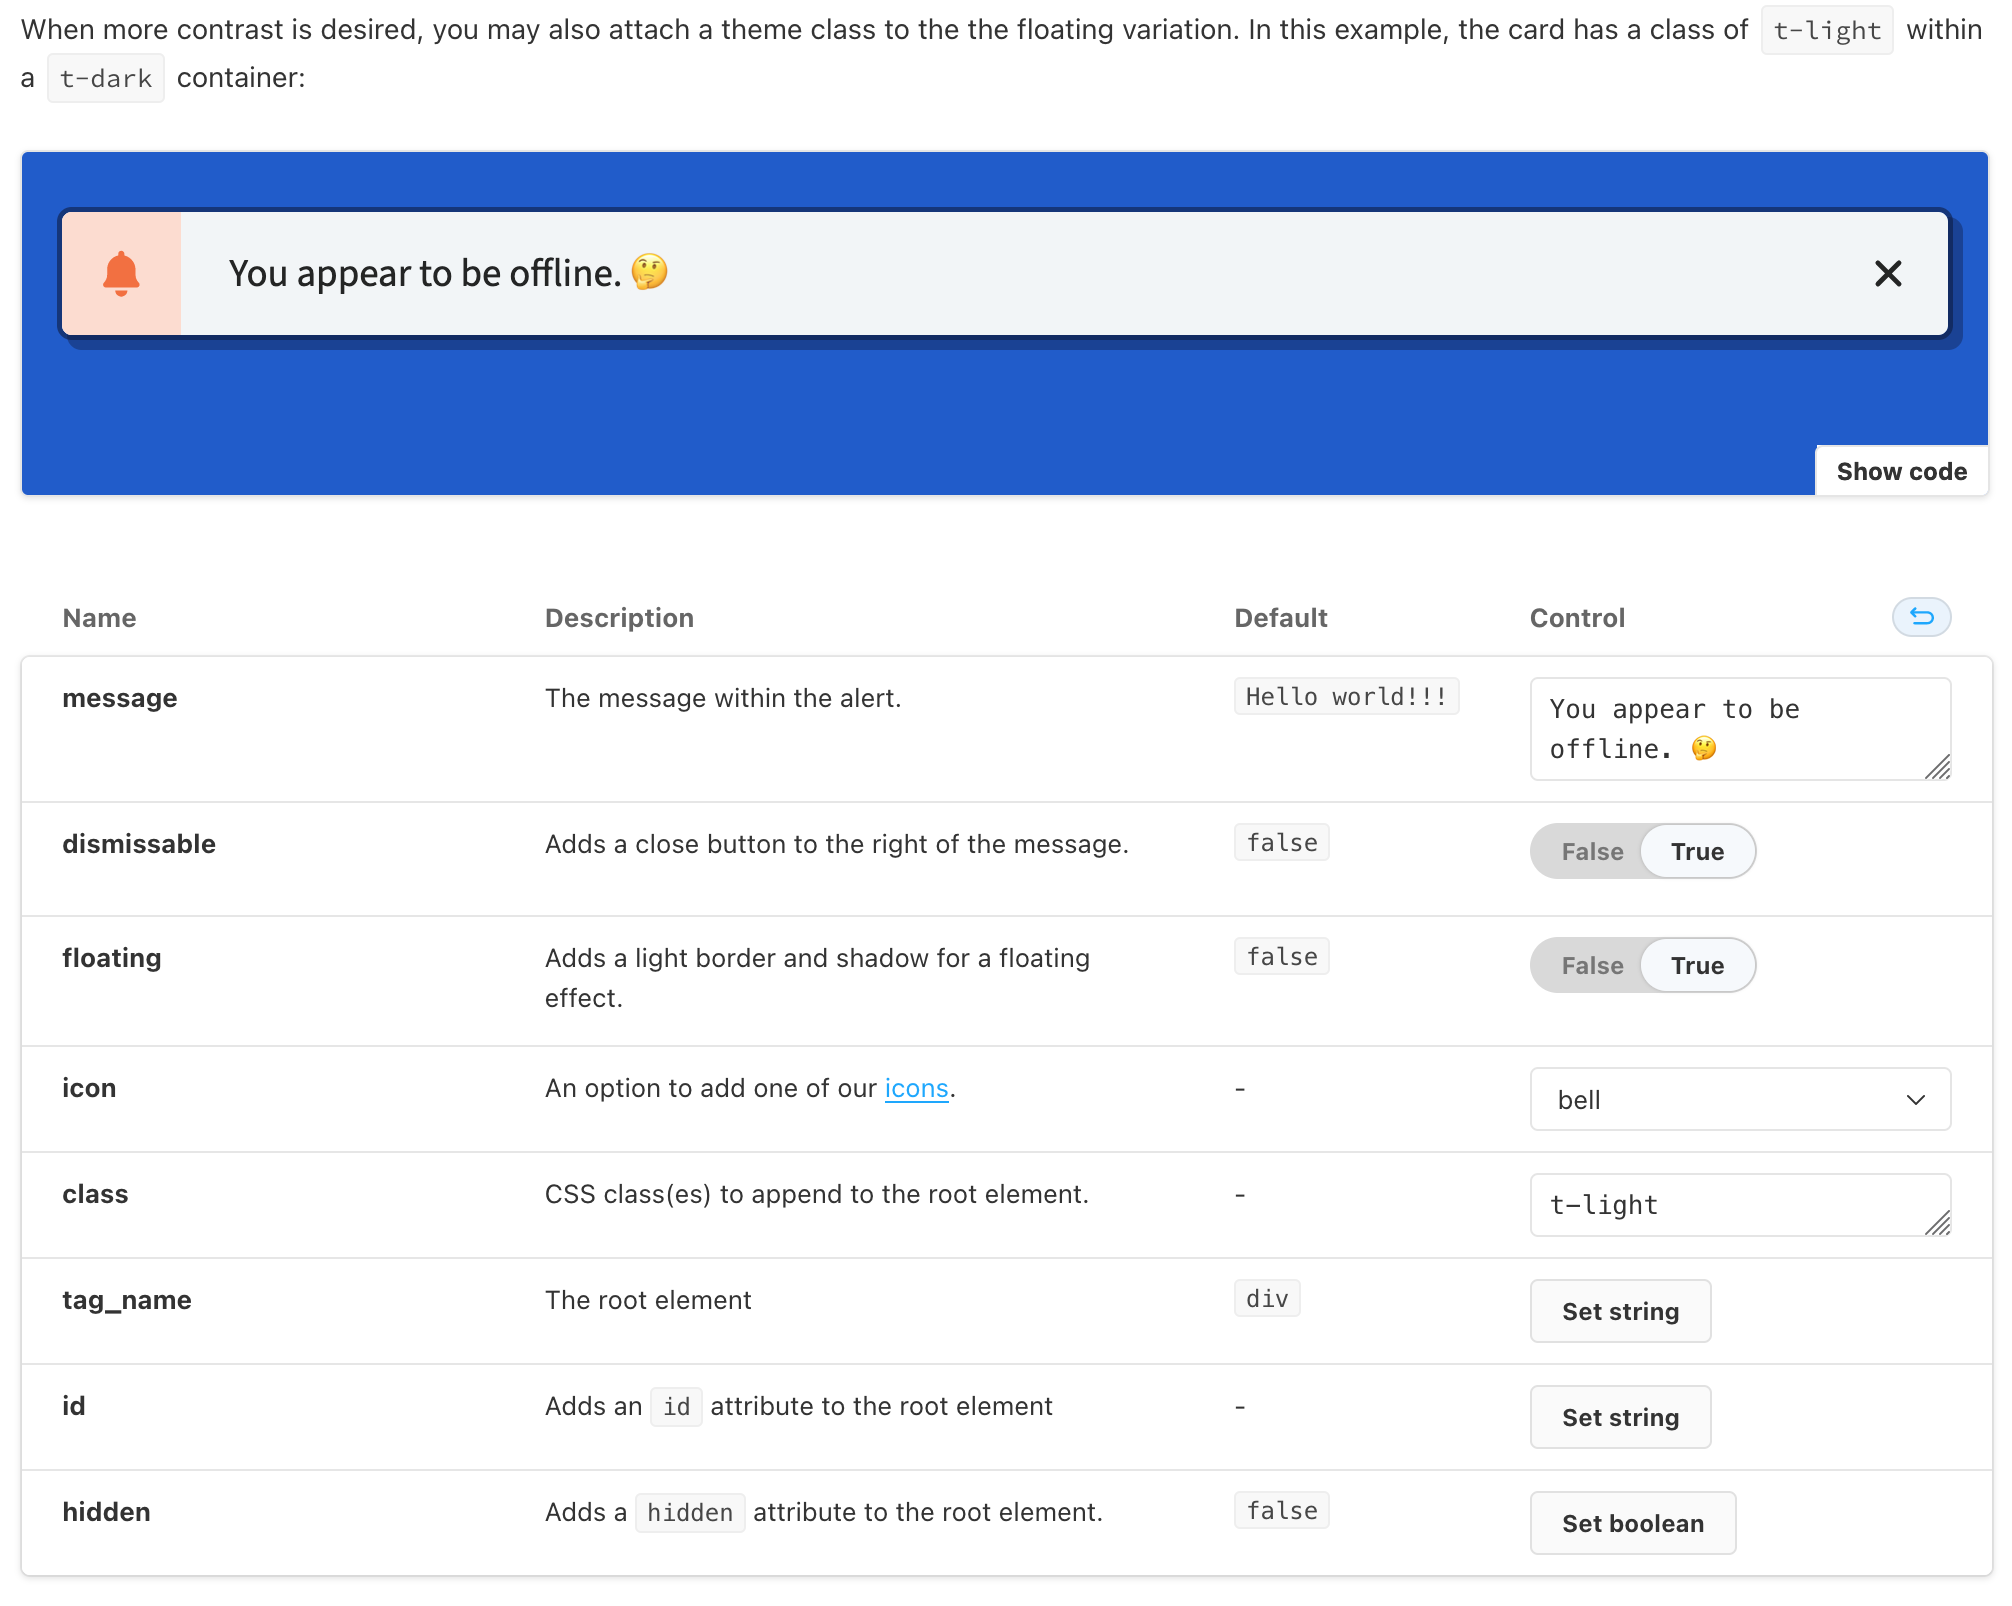The height and width of the screenshot is (1606, 2012).
Task: Set floating toggle to False
Action: click(1592, 966)
